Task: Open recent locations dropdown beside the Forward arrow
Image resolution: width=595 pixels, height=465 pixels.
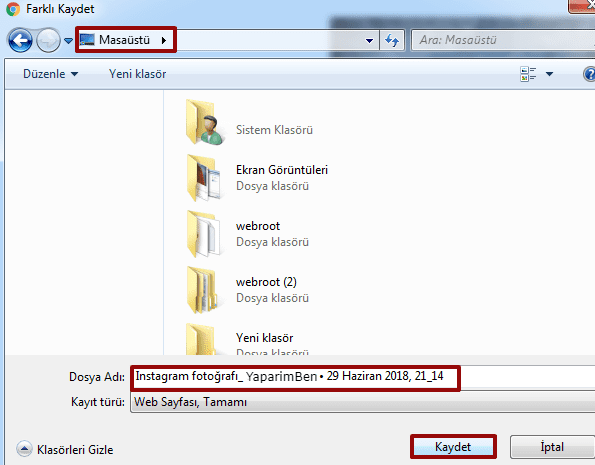Action: [68, 40]
